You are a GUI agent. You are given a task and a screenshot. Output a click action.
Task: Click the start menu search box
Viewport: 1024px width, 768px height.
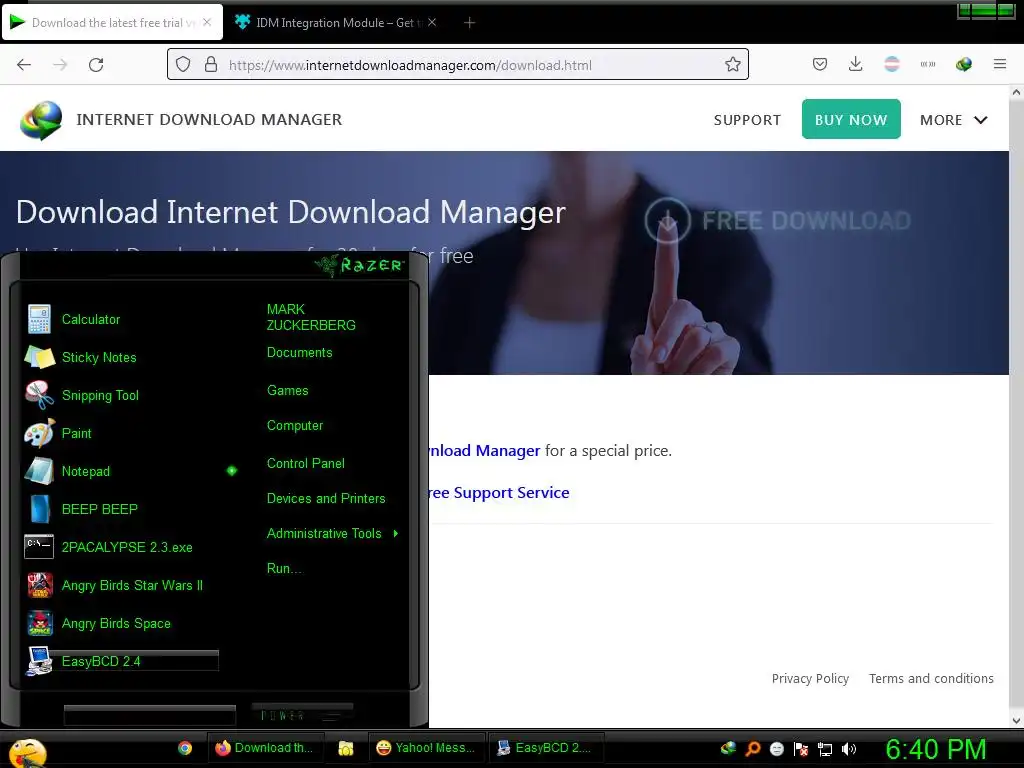tap(150, 715)
